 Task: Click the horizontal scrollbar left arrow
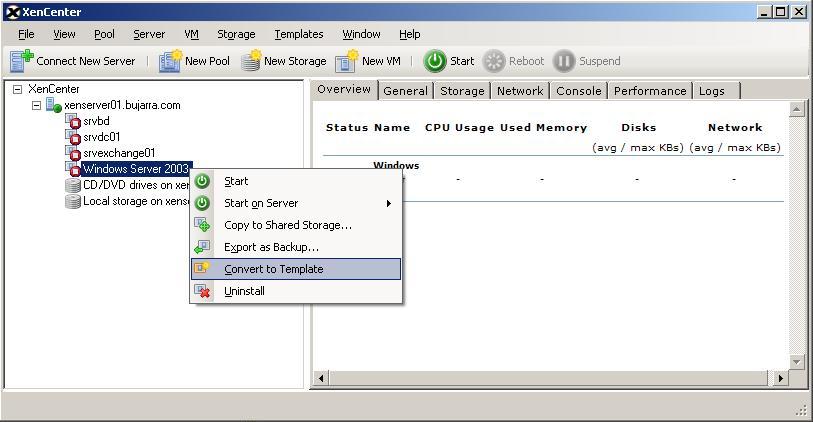pyautogui.click(x=321, y=378)
